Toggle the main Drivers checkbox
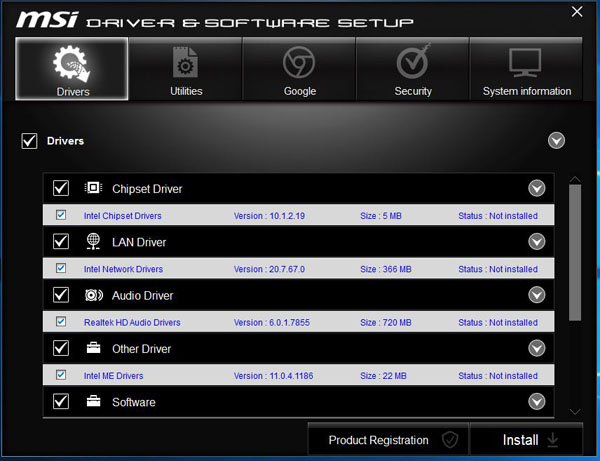The image size is (600, 461). [x=29, y=141]
